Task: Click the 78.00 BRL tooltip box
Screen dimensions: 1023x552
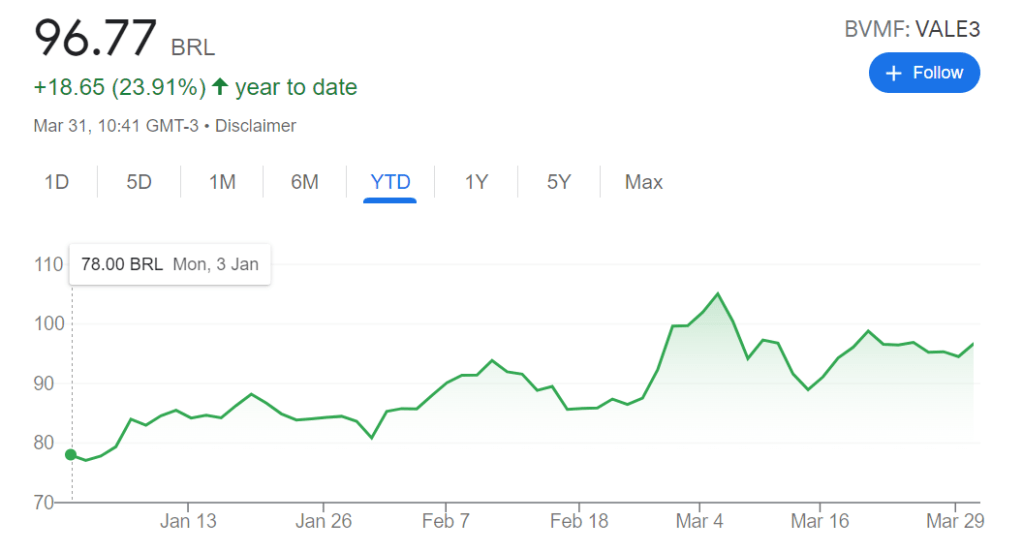Action: click(170, 264)
